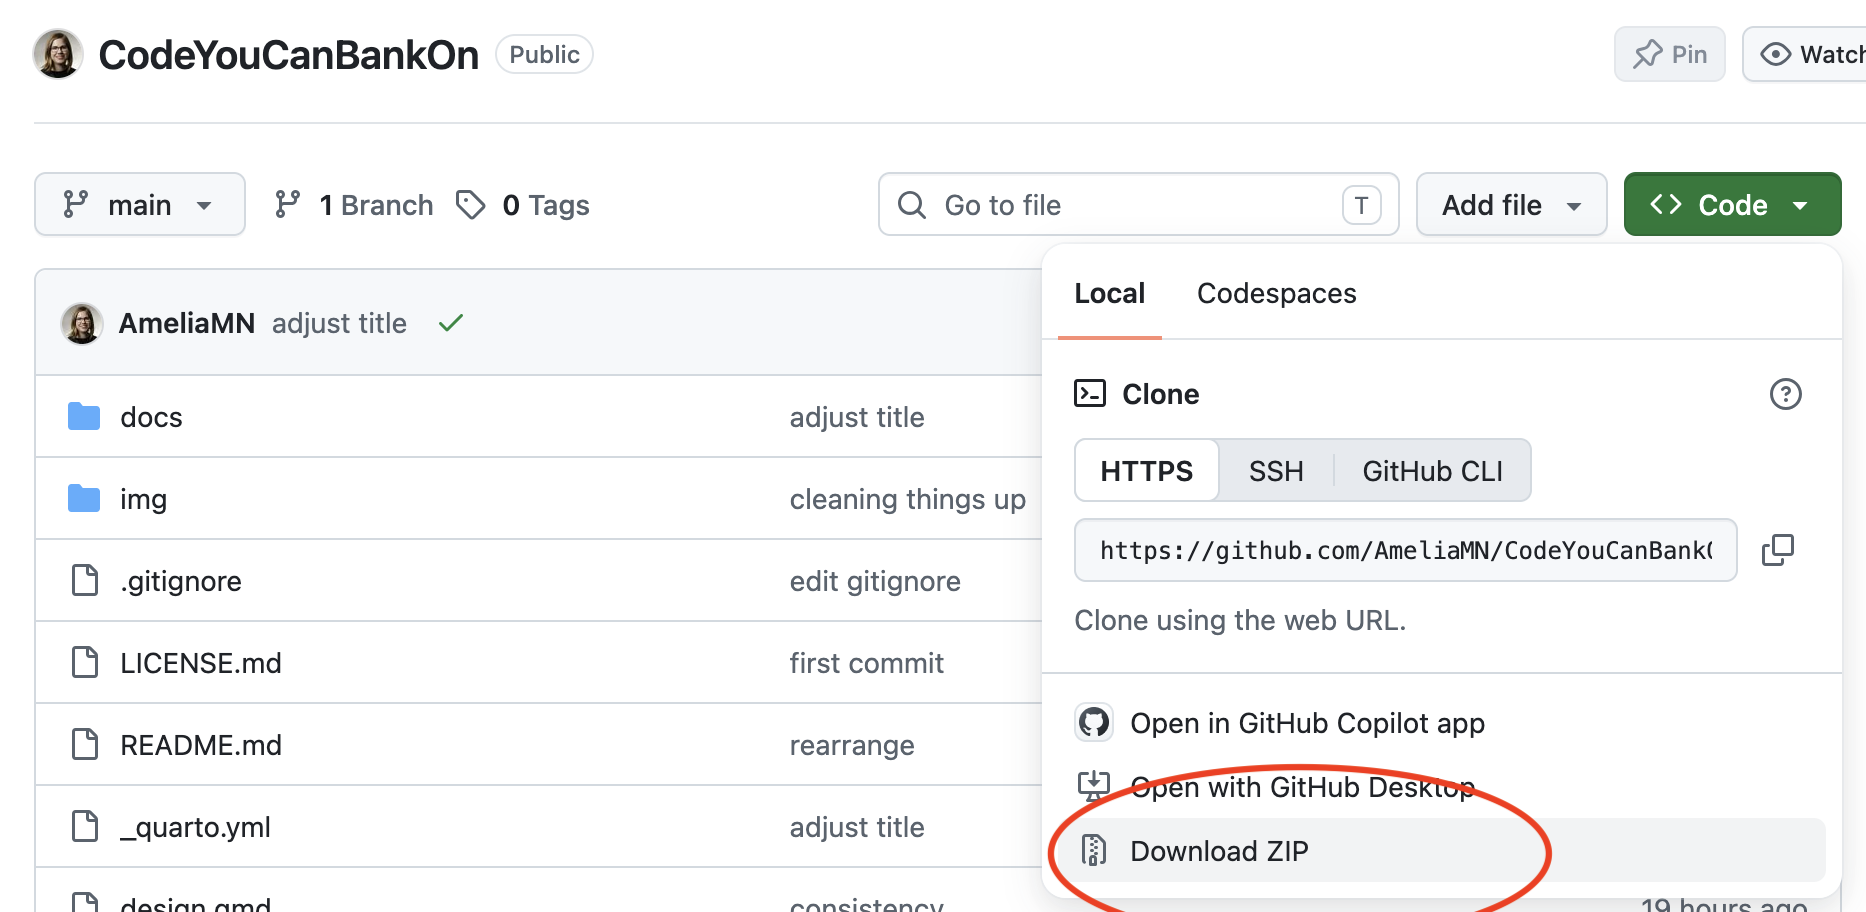The width and height of the screenshot is (1866, 912).
Task: Open the AmeliaMN author link
Action: pos(187,323)
